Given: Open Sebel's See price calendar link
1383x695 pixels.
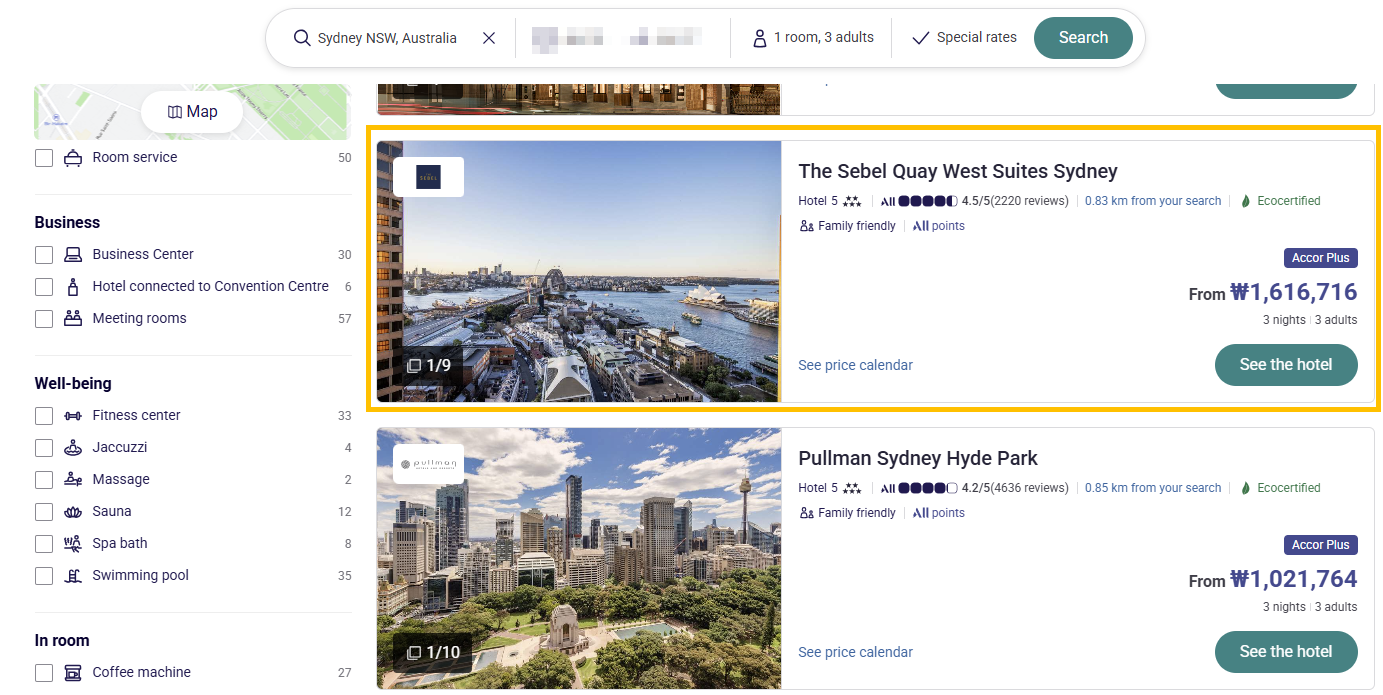Looking at the screenshot, I should click(855, 366).
